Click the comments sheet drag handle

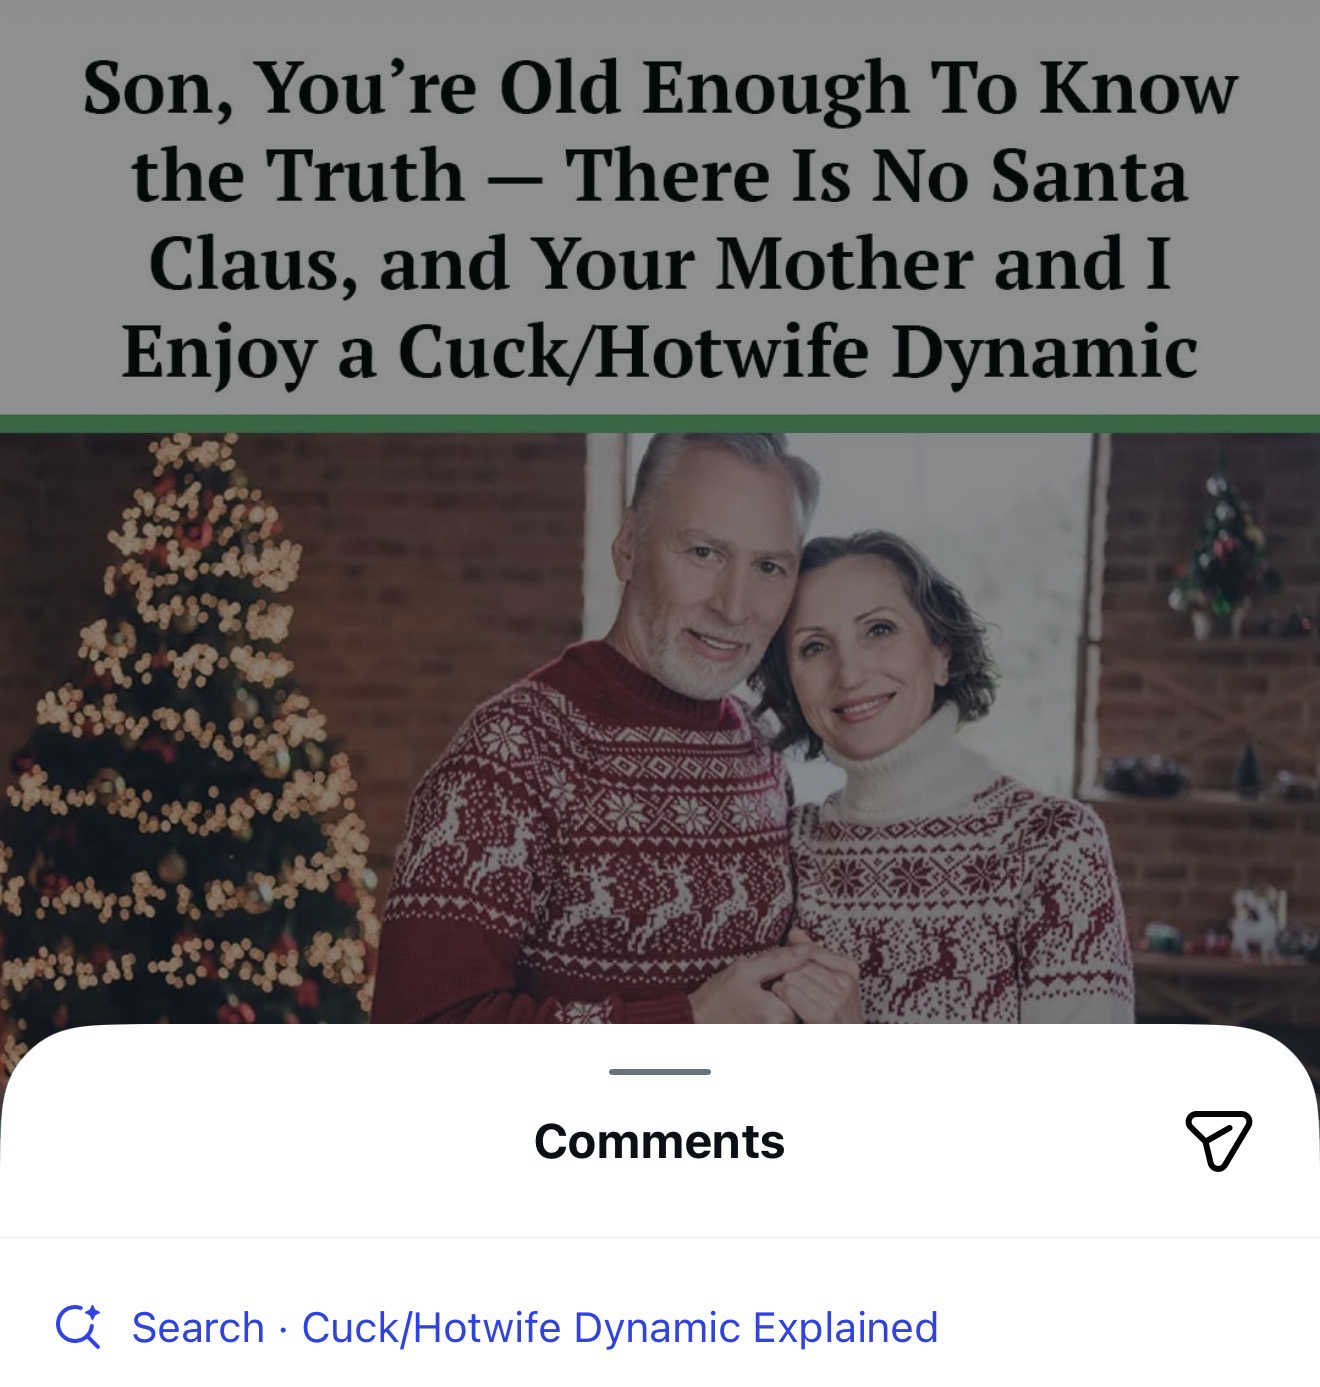(x=660, y=1072)
